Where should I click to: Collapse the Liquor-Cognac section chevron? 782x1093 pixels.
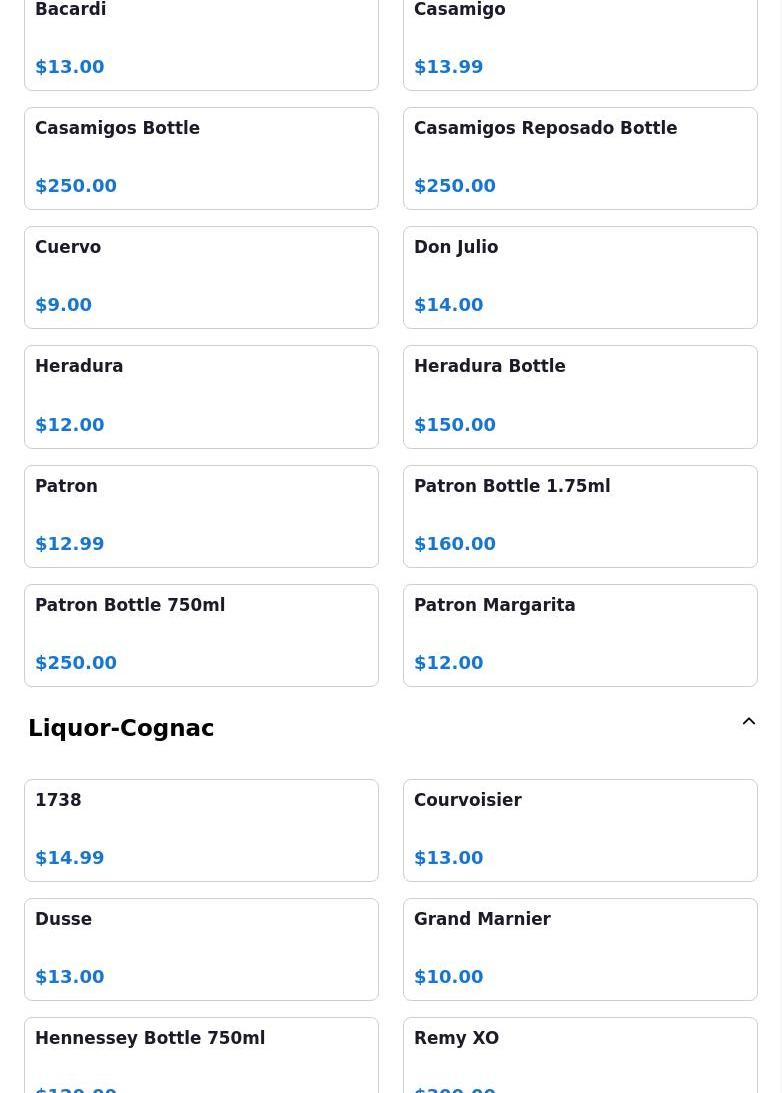tap(748, 722)
